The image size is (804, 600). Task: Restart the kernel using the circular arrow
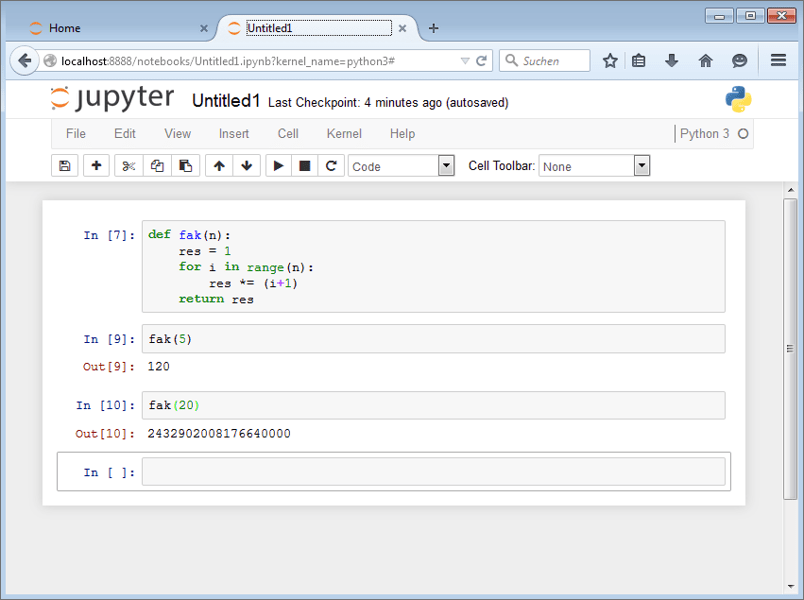coord(331,166)
